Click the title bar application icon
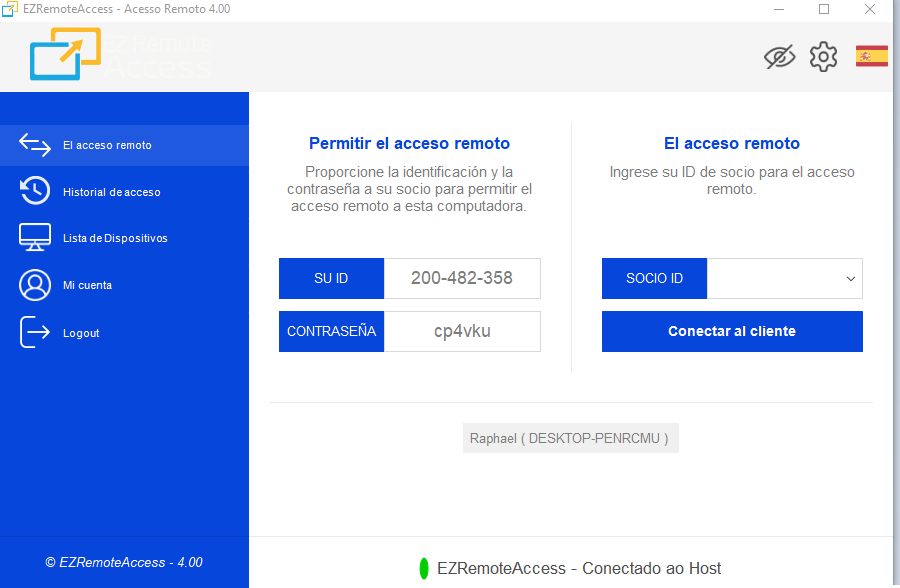900x588 pixels. click(x=10, y=9)
